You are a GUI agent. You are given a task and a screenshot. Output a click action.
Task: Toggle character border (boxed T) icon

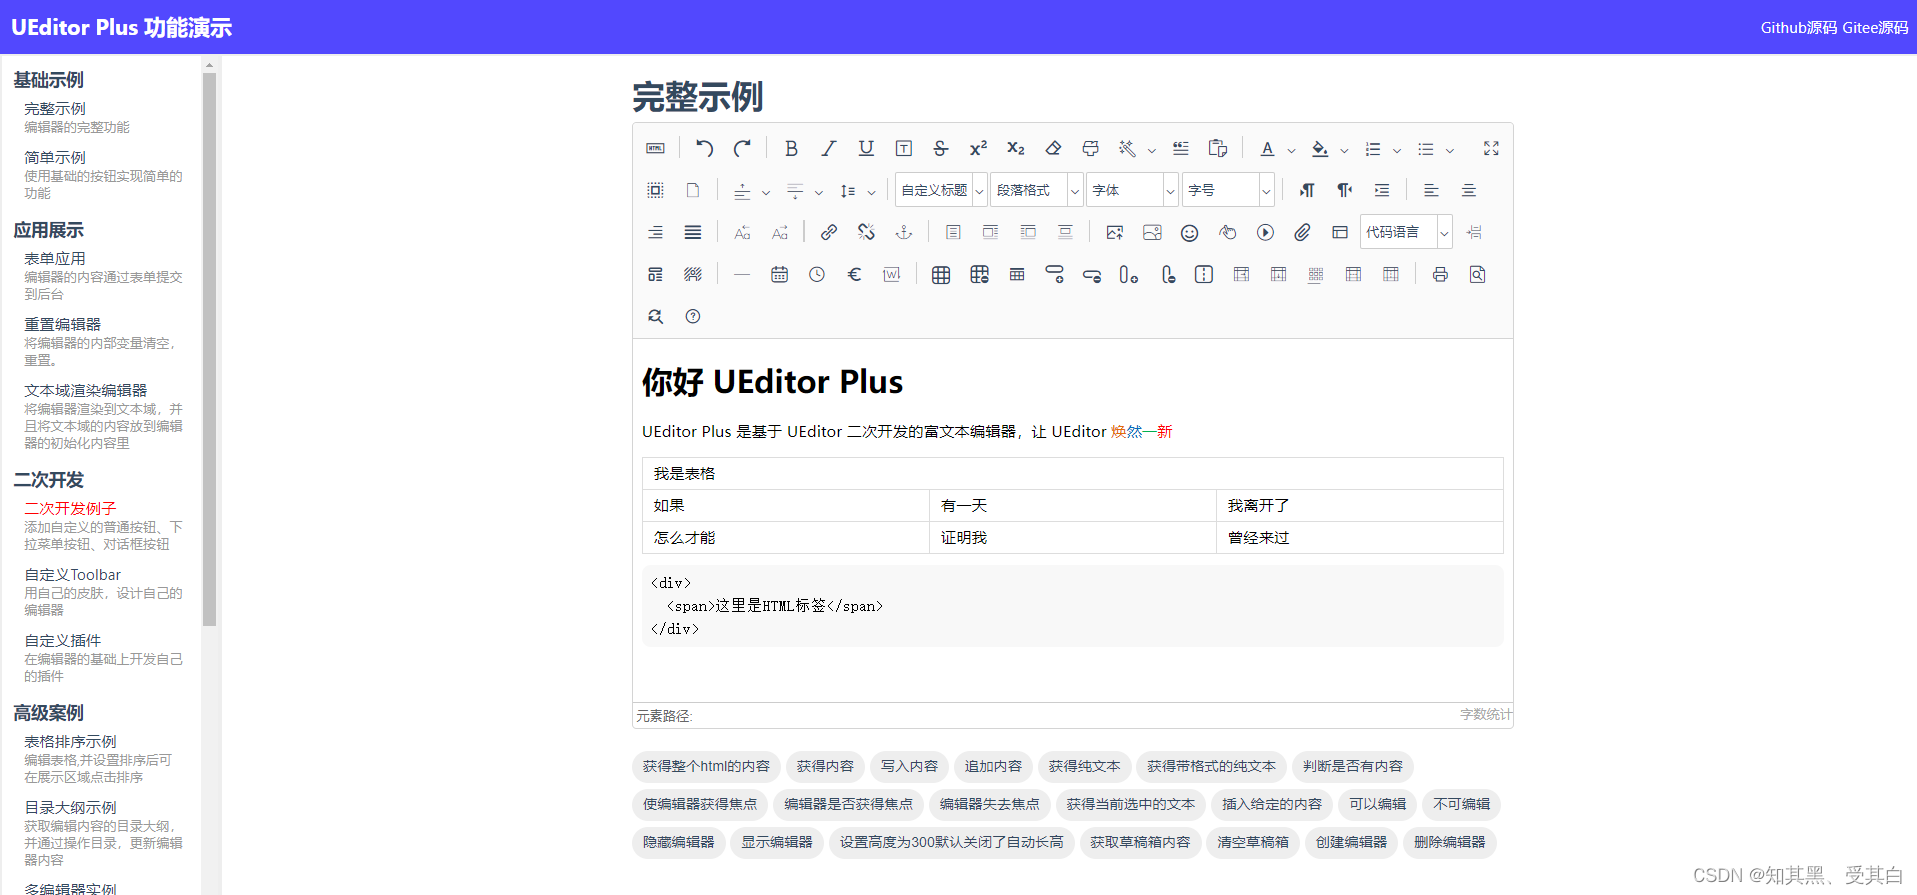(x=904, y=149)
